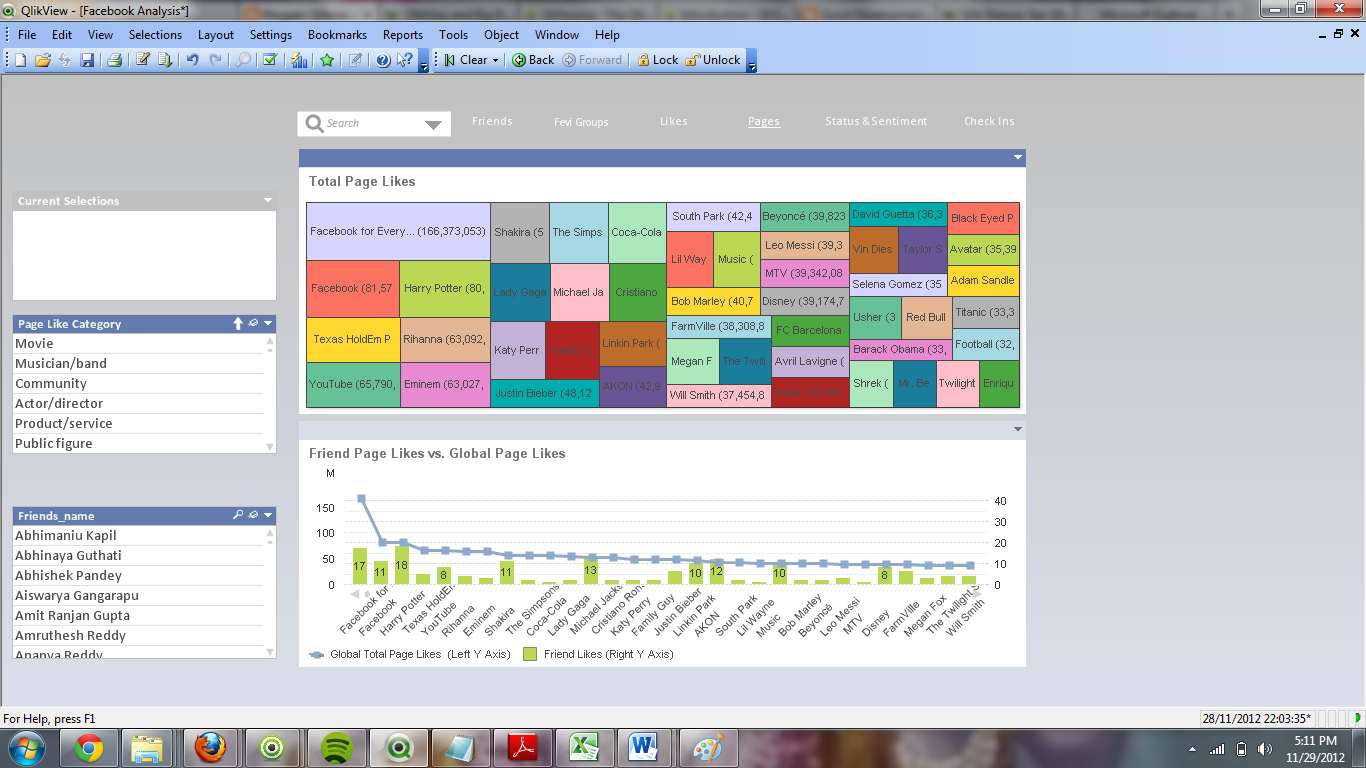Click the Harry Potter treemap block
1366x768 pixels.
445,289
